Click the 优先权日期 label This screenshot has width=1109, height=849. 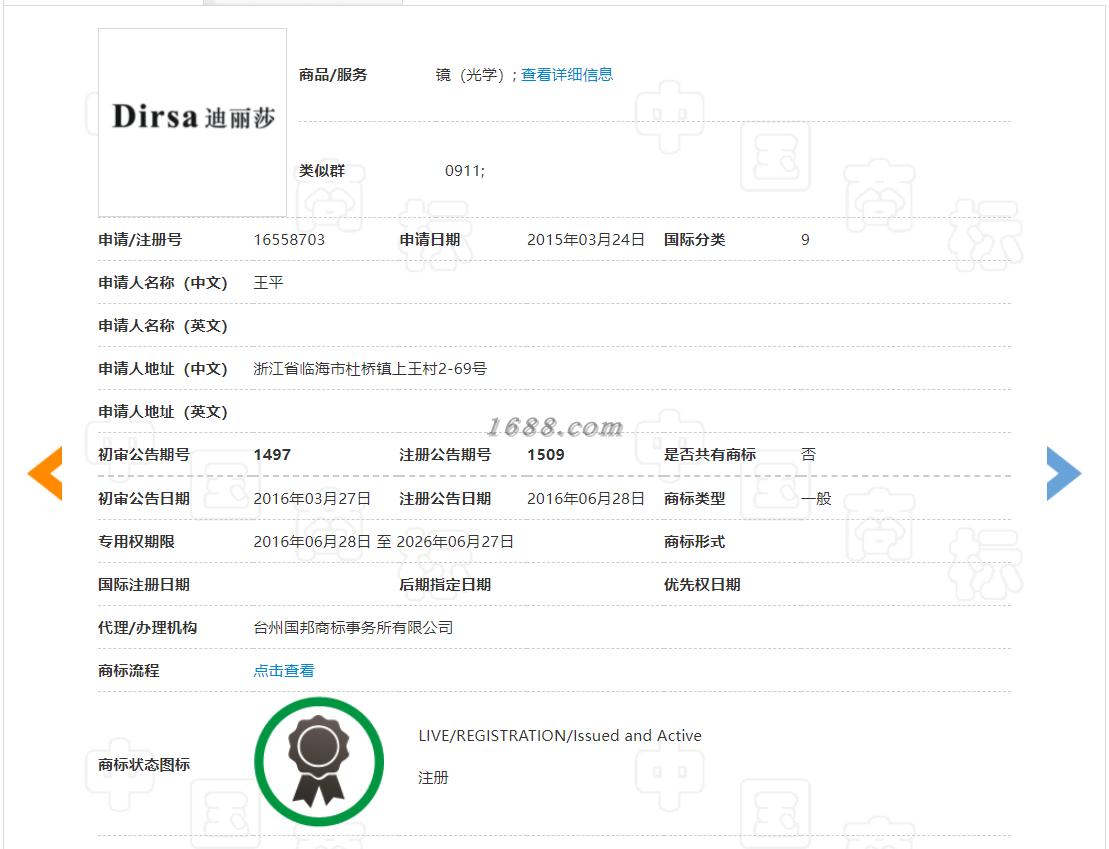pos(702,585)
